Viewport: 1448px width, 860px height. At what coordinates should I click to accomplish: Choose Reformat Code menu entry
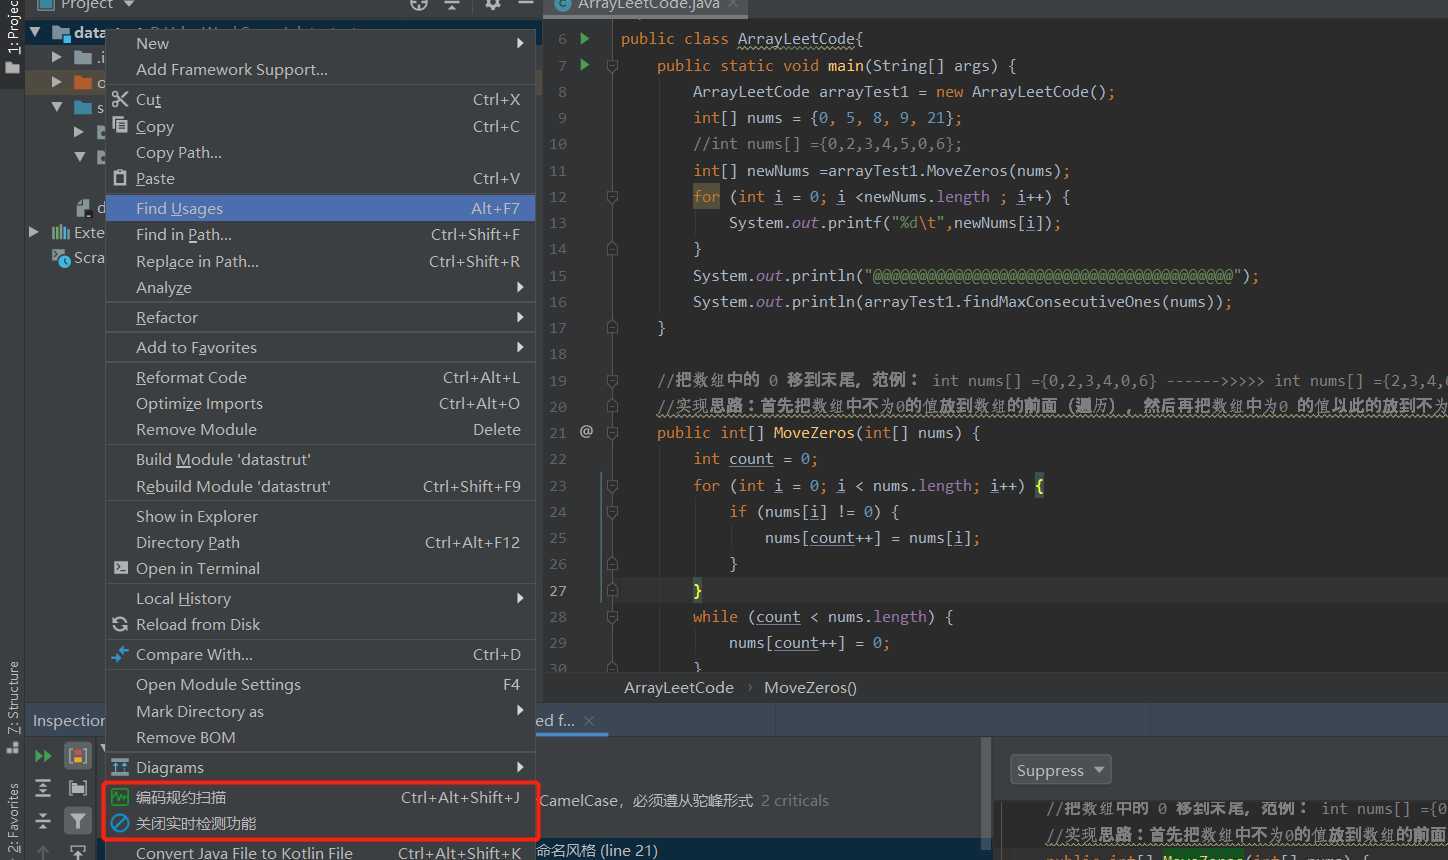(x=321, y=377)
